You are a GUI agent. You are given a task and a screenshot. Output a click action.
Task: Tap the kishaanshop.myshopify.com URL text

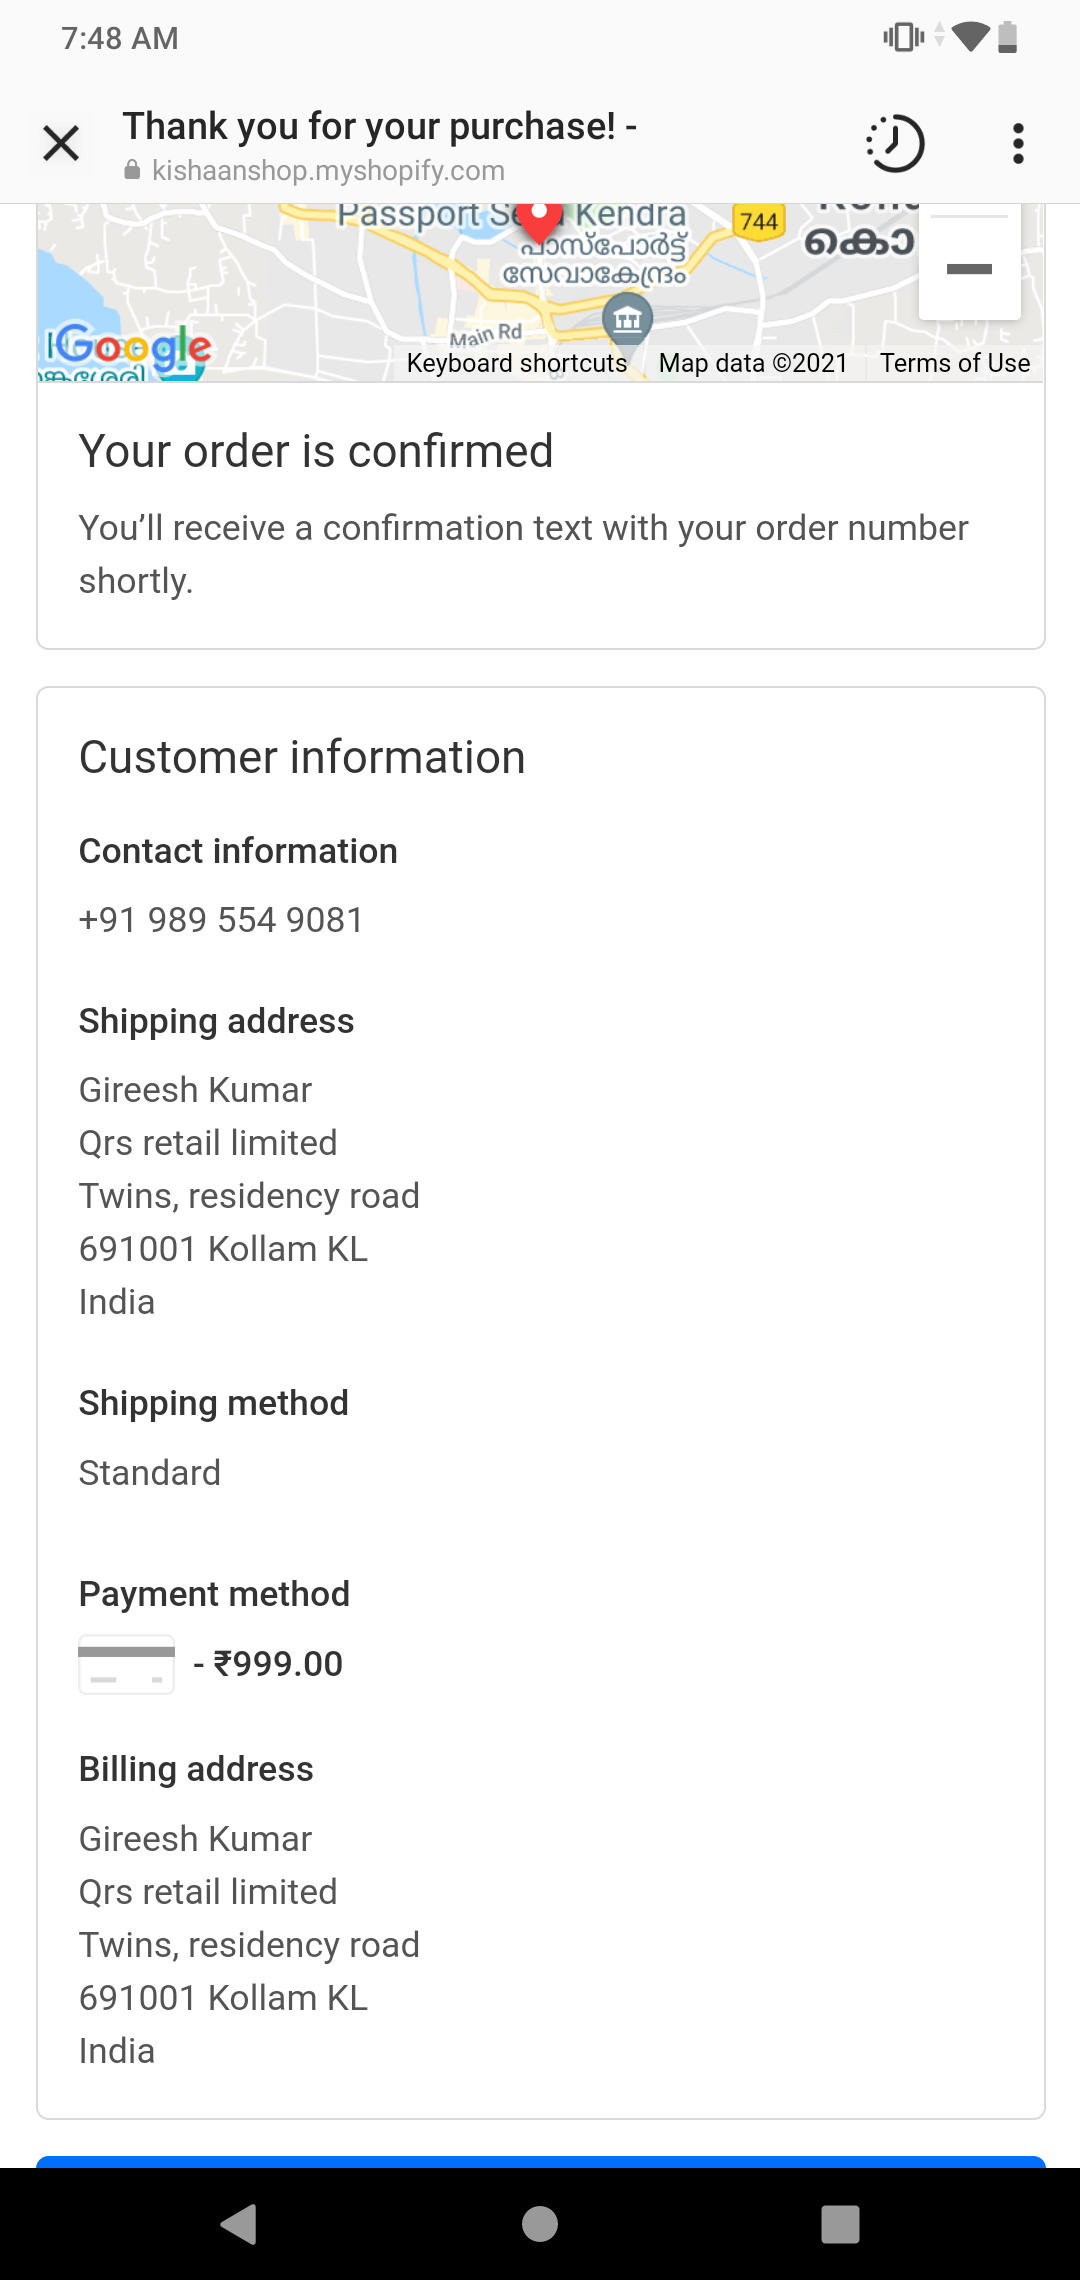pos(328,171)
